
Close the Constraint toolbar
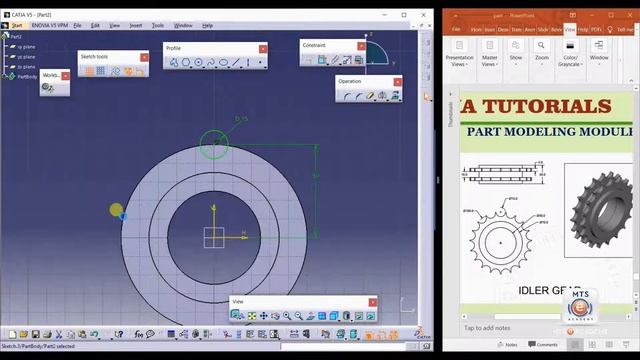tap(361, 46)
